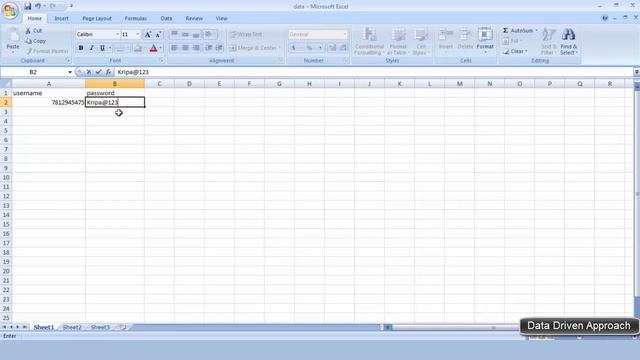Click the Cancel X in formula bar
The image size is (640, 360).
(x=89, y=72)
